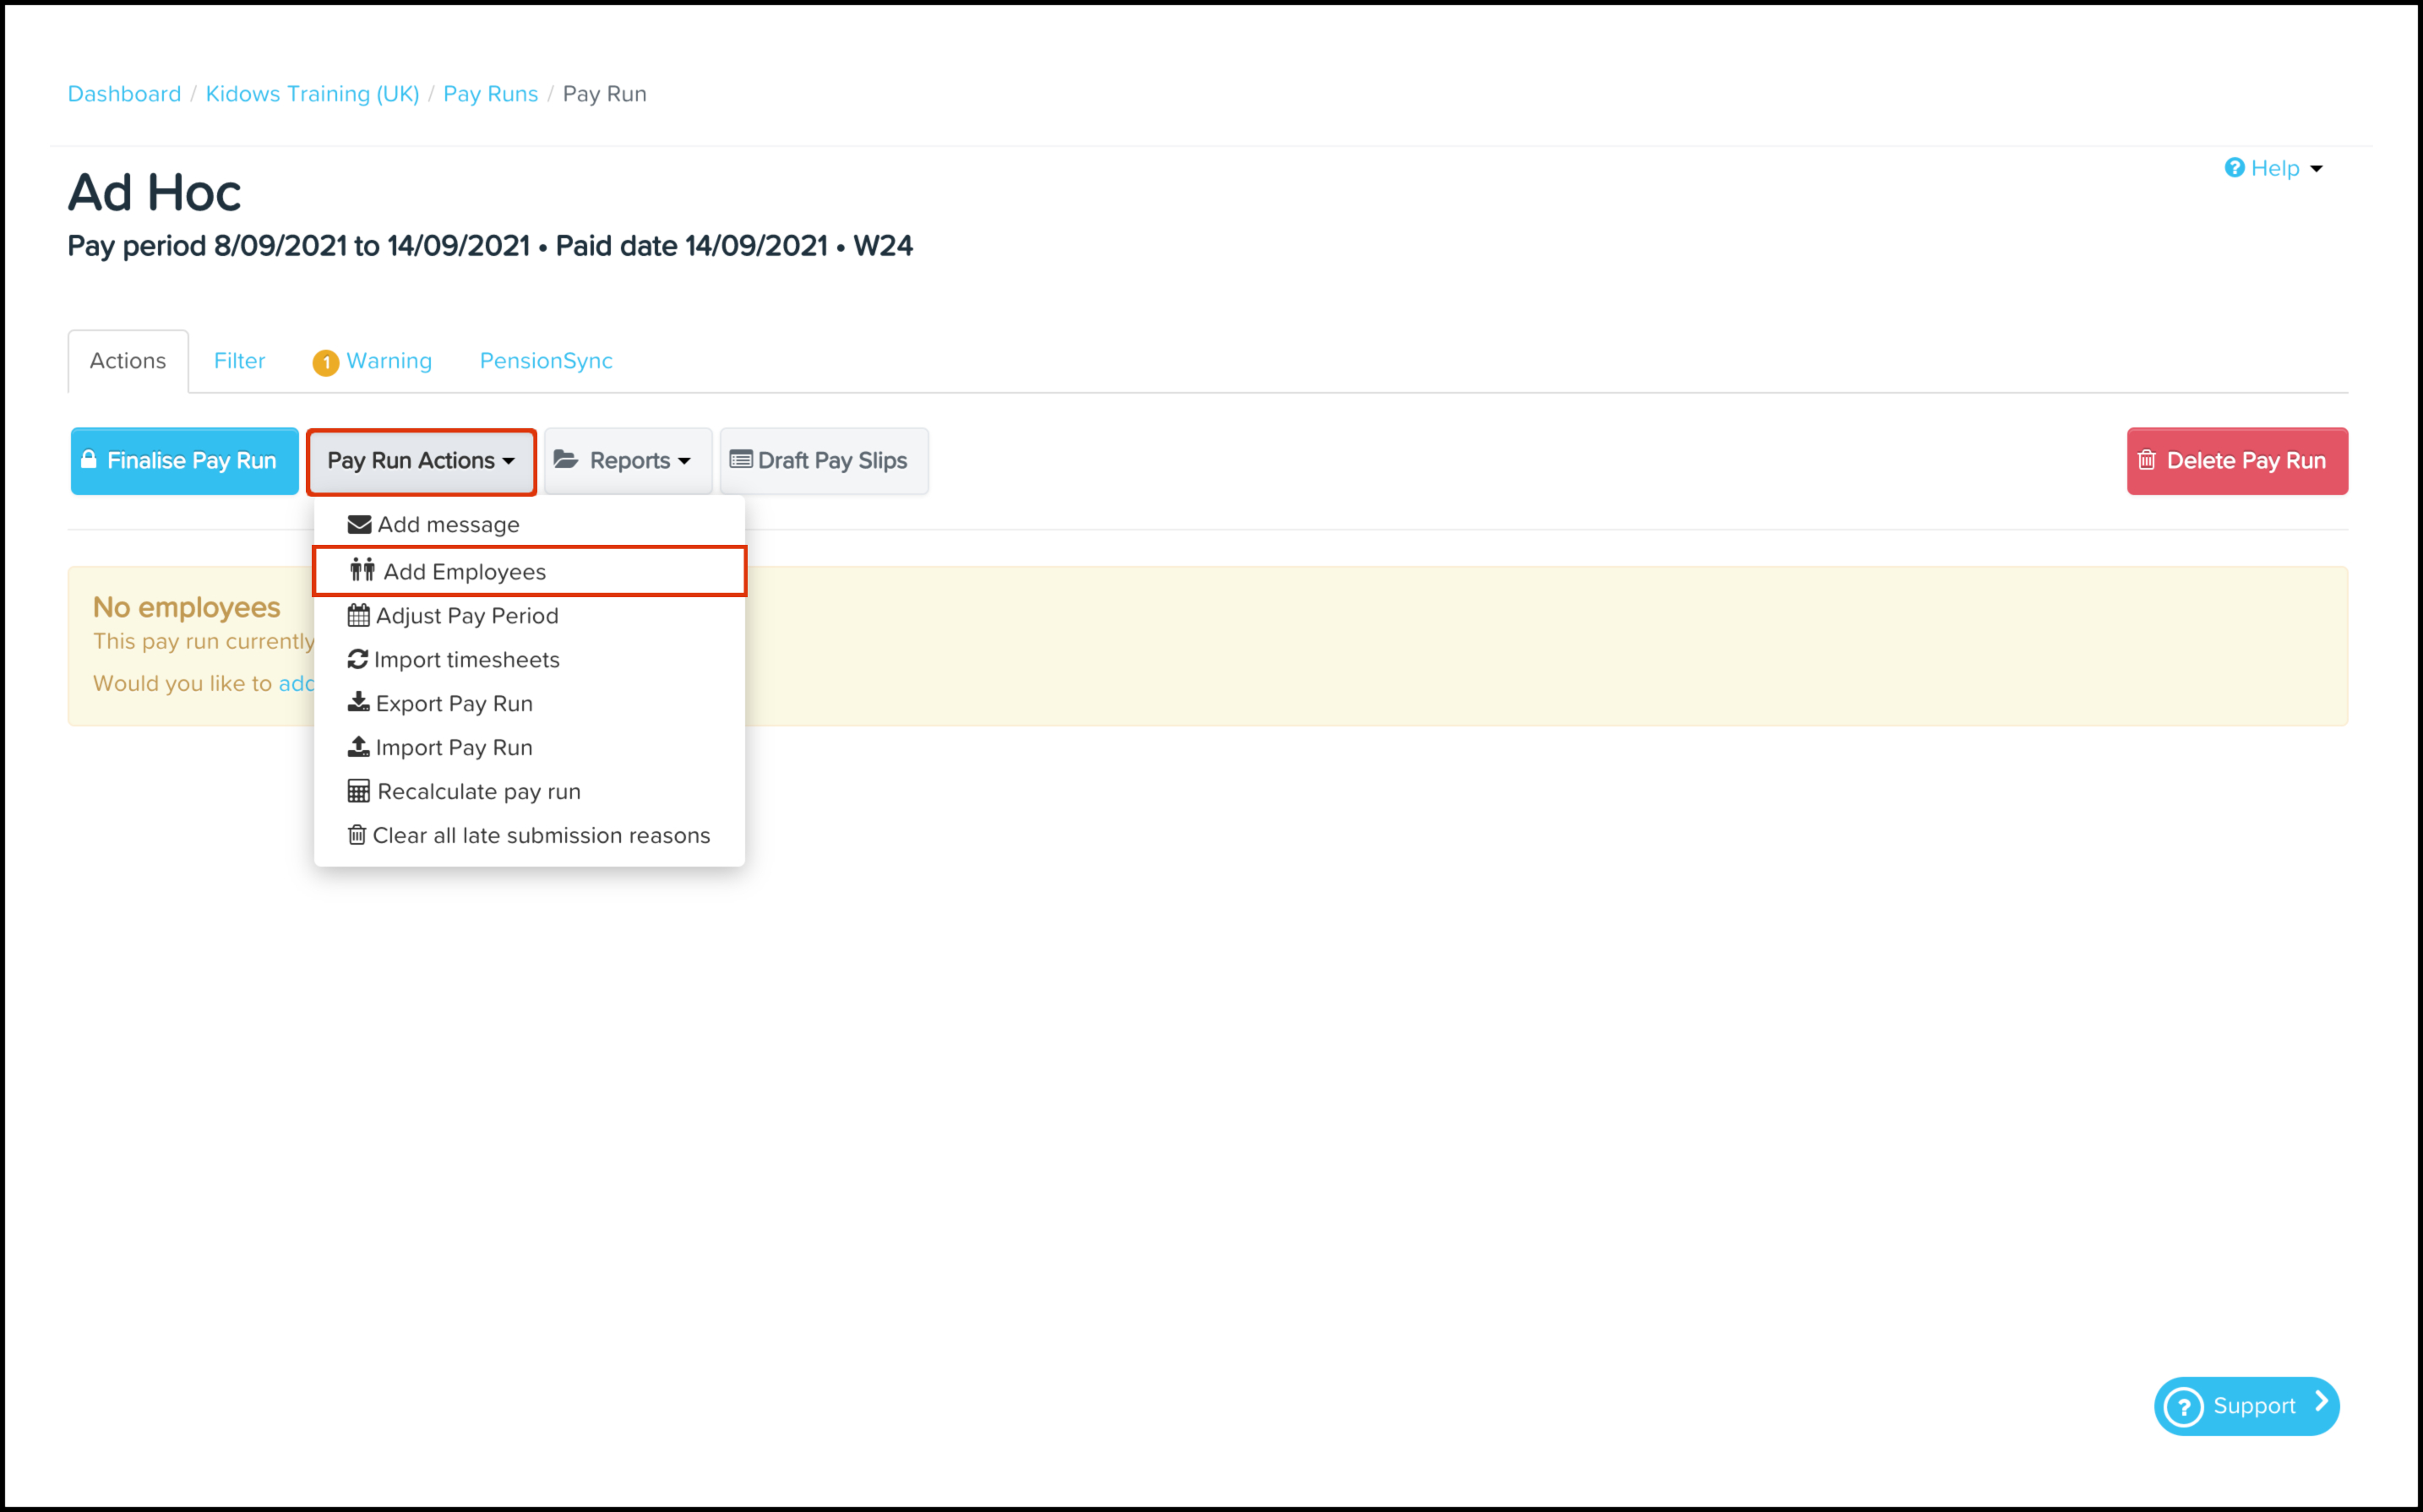Select Adjust Pay Period menu item

click(466, 616)
